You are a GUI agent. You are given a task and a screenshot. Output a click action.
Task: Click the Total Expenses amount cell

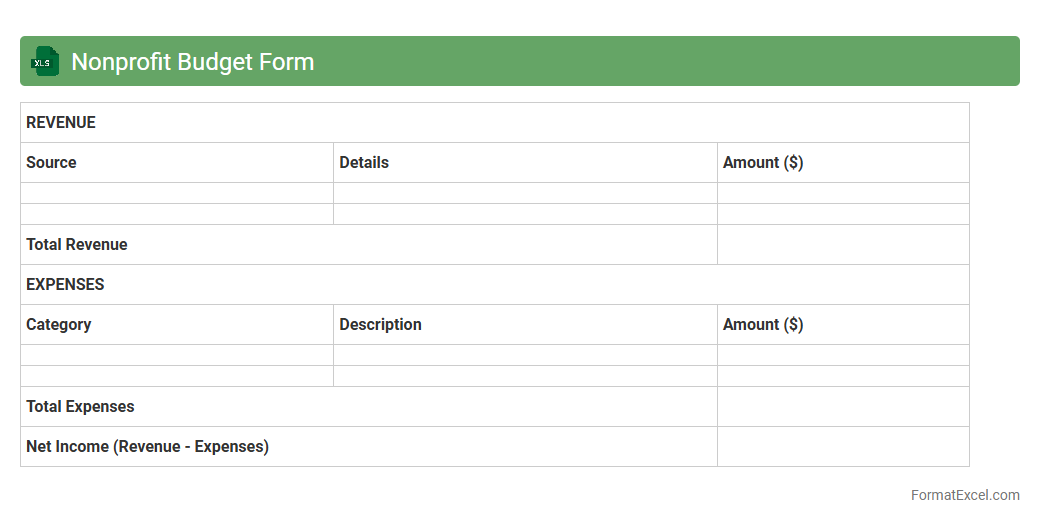point(842,407)
